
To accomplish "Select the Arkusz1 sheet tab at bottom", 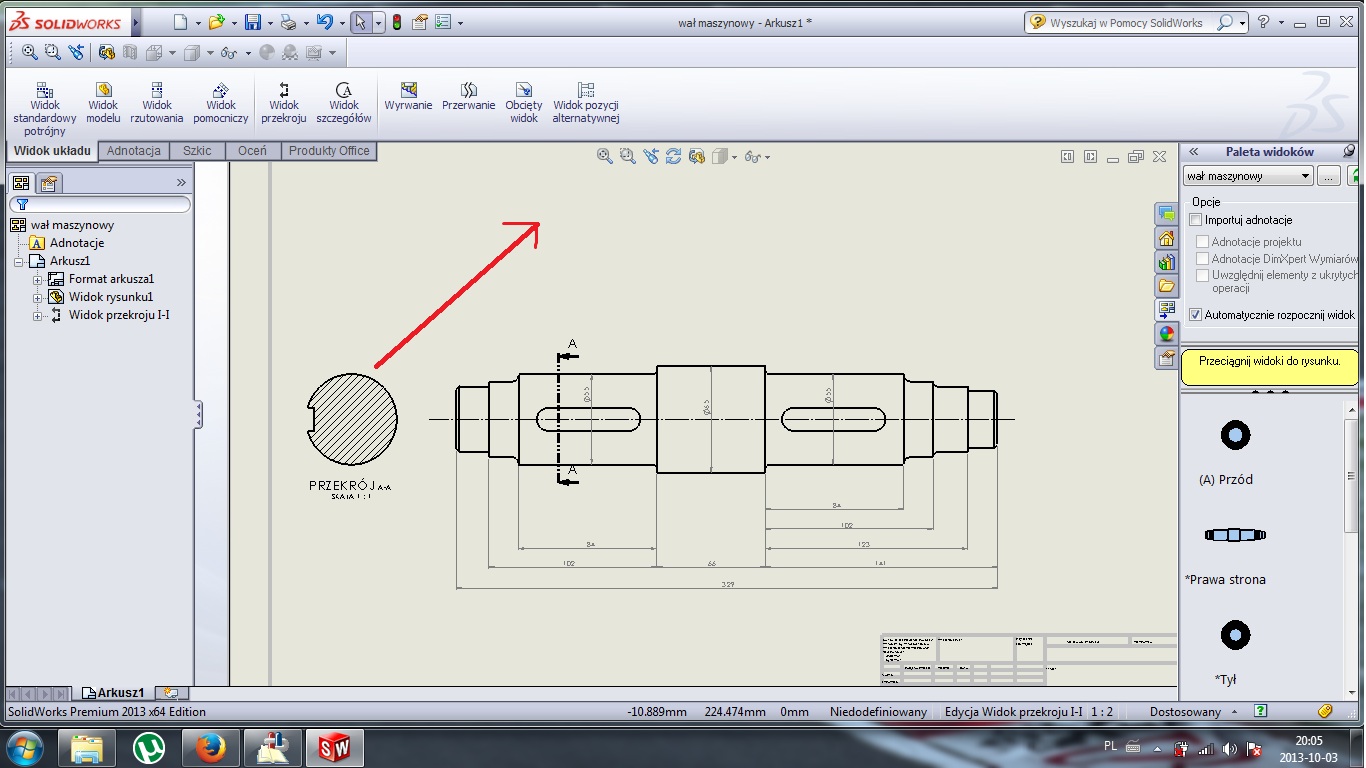I will 113,692.
